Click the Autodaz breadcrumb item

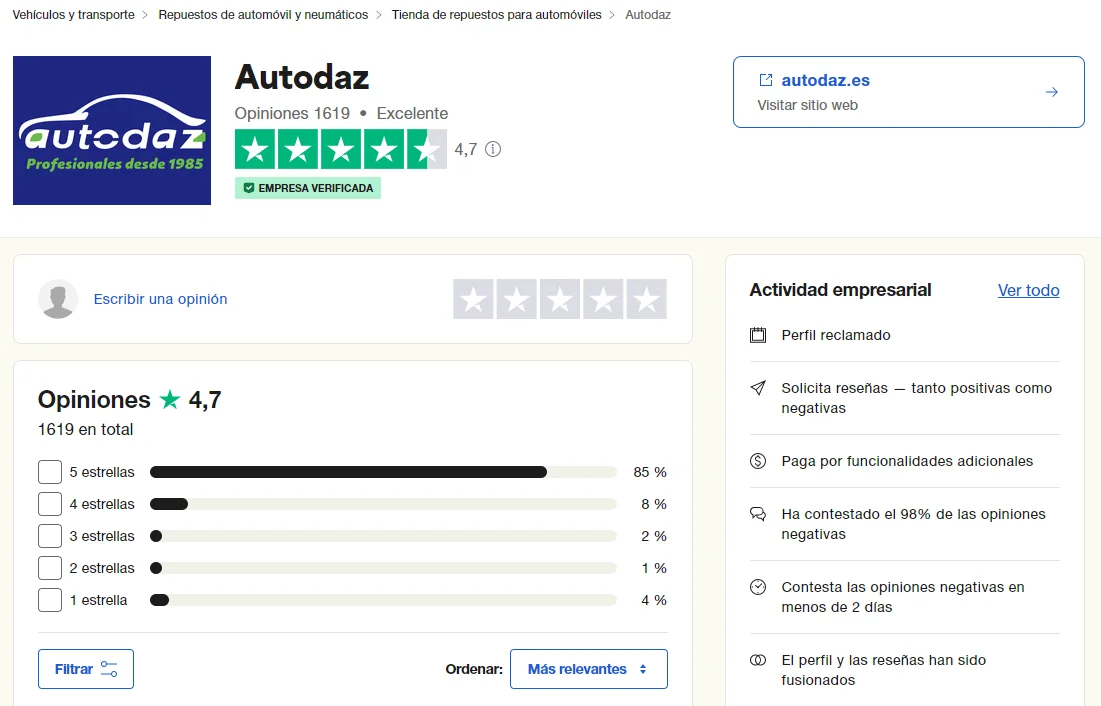click(x=648, y=15)
